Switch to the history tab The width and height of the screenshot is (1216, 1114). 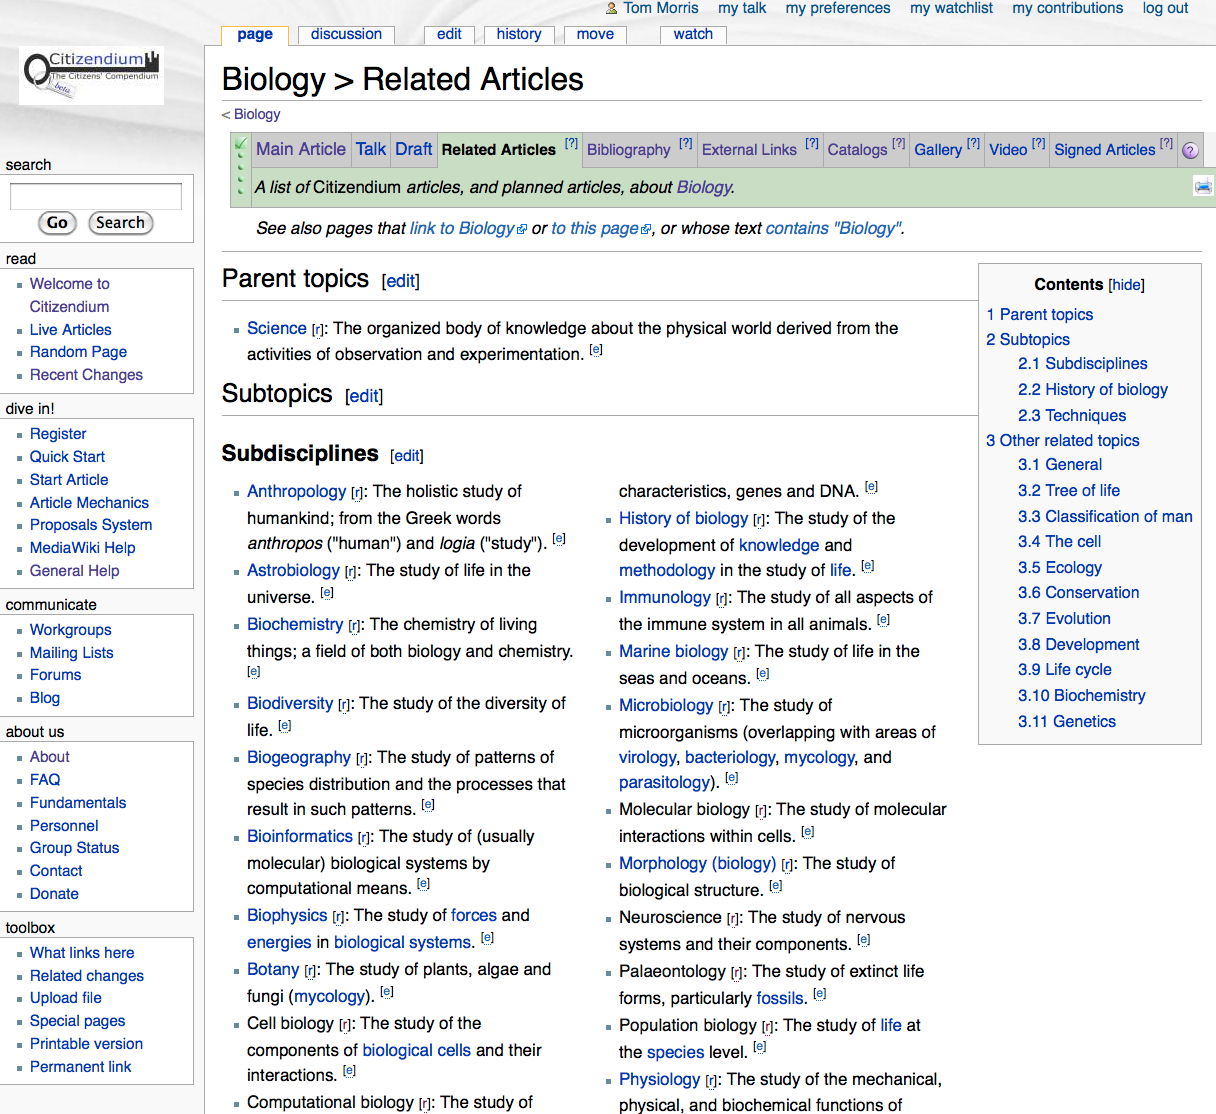[519, 34]
